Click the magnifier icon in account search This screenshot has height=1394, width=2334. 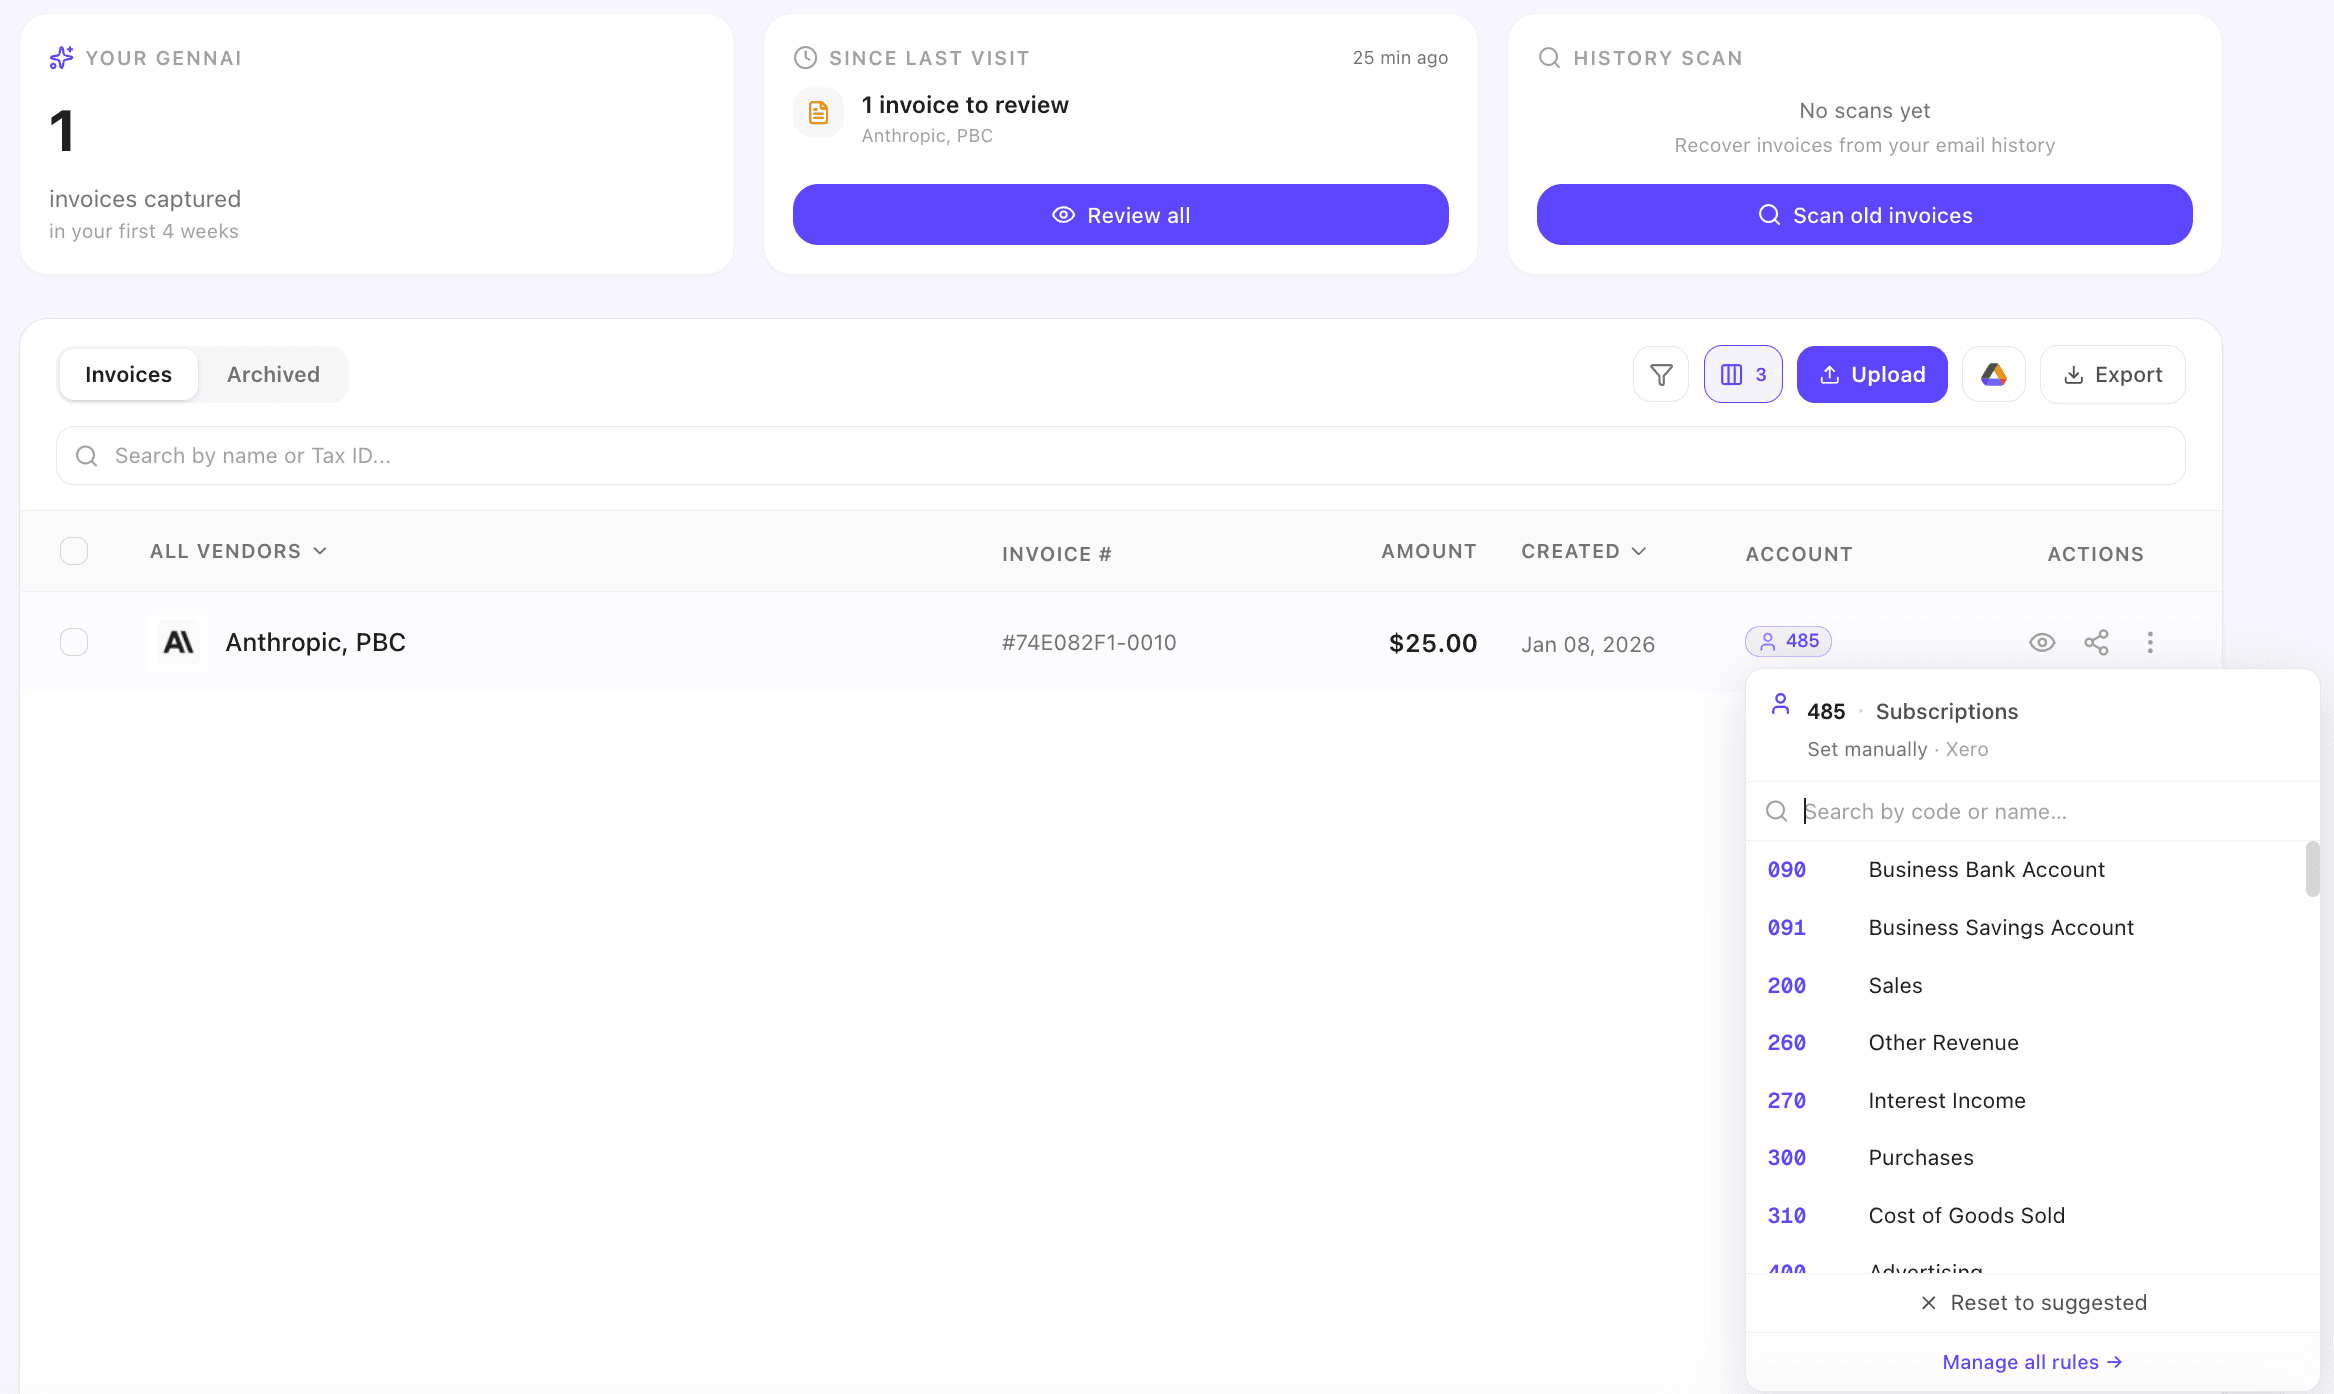point(1776,811)
